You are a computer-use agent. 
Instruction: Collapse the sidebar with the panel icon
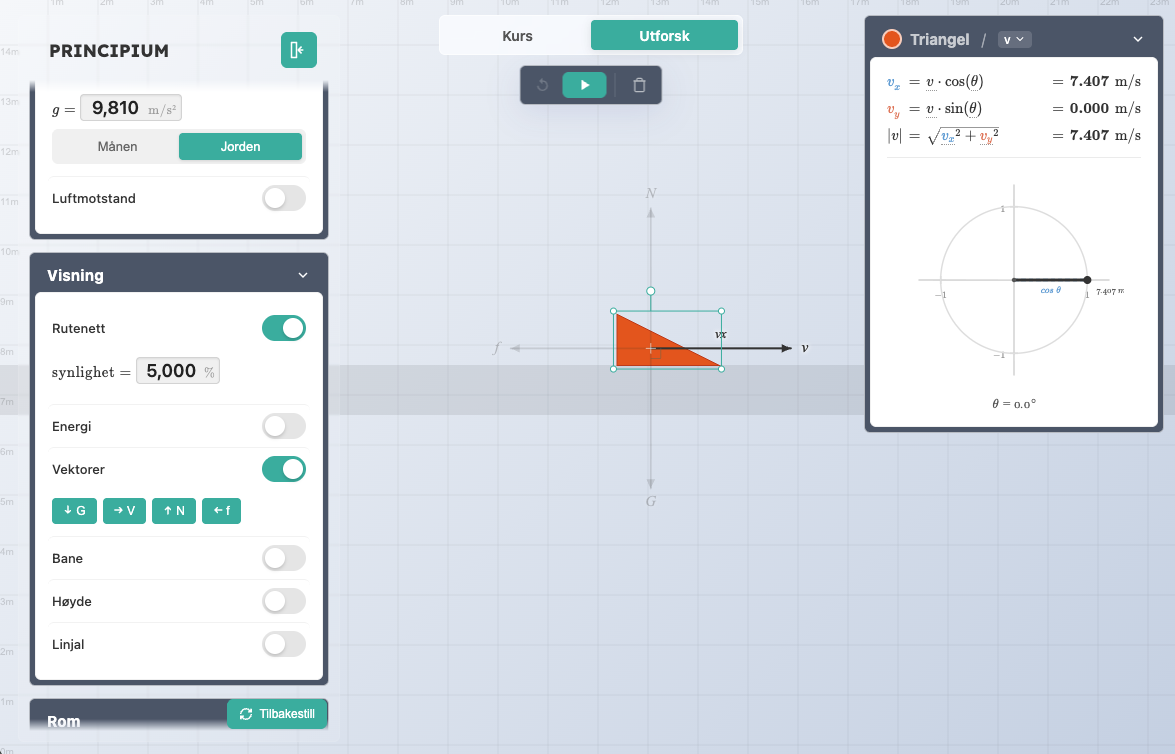click(x=298, y=50)
